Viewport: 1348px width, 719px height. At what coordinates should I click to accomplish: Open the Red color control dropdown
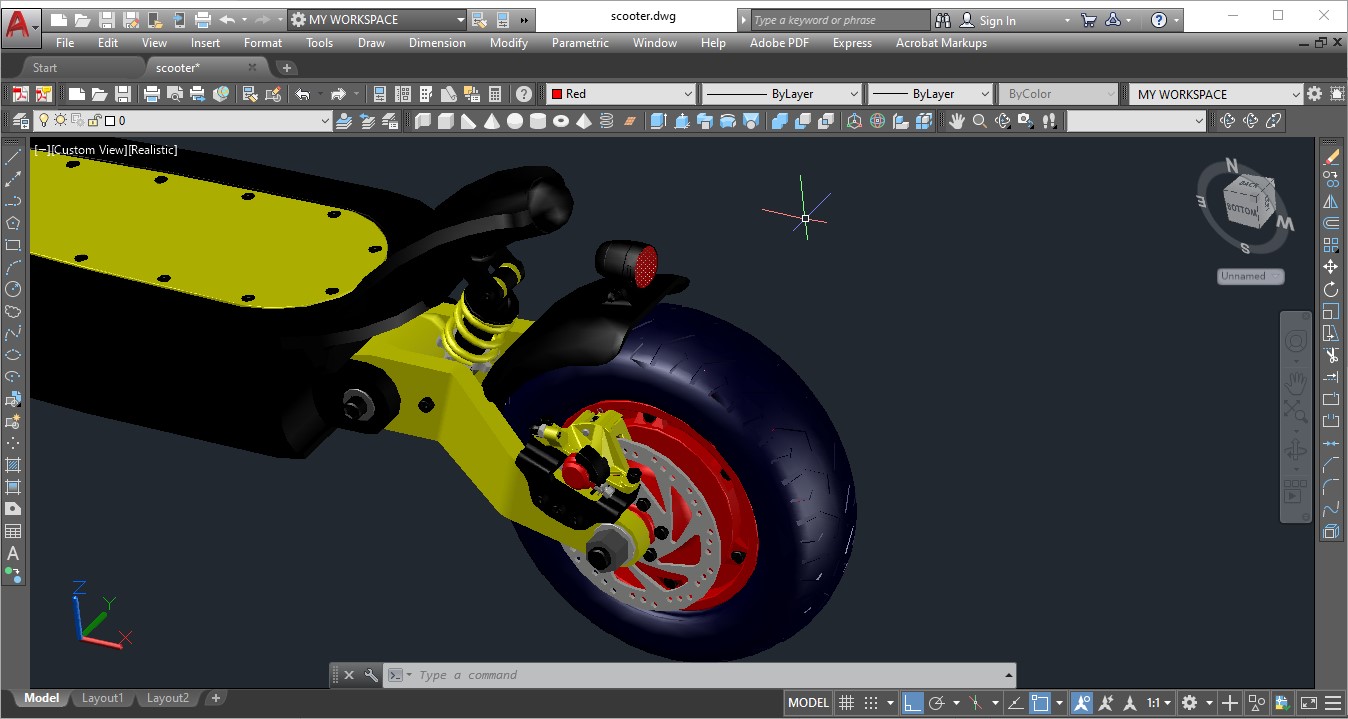tap(621, 94)
